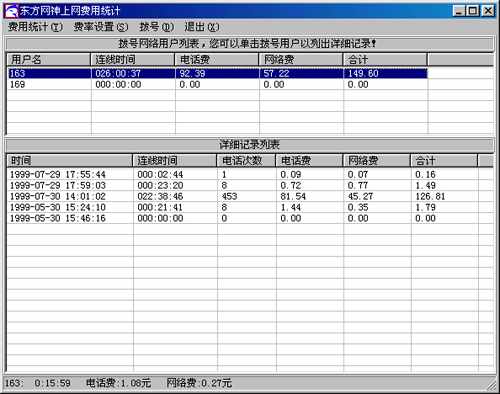Click network fee 45.27 cell
This screenshot has width=500, height=394.
click(x=360, y=196)
